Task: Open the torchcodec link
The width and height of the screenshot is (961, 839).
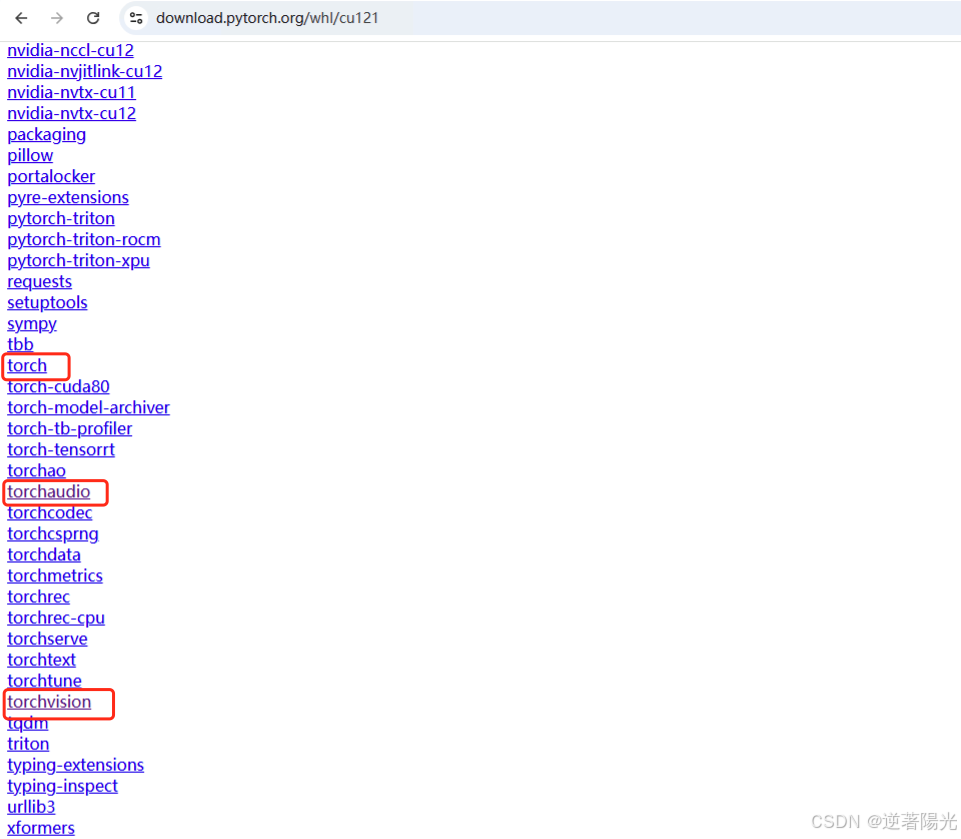Action: pyautogui.click(x=50, y=513)
